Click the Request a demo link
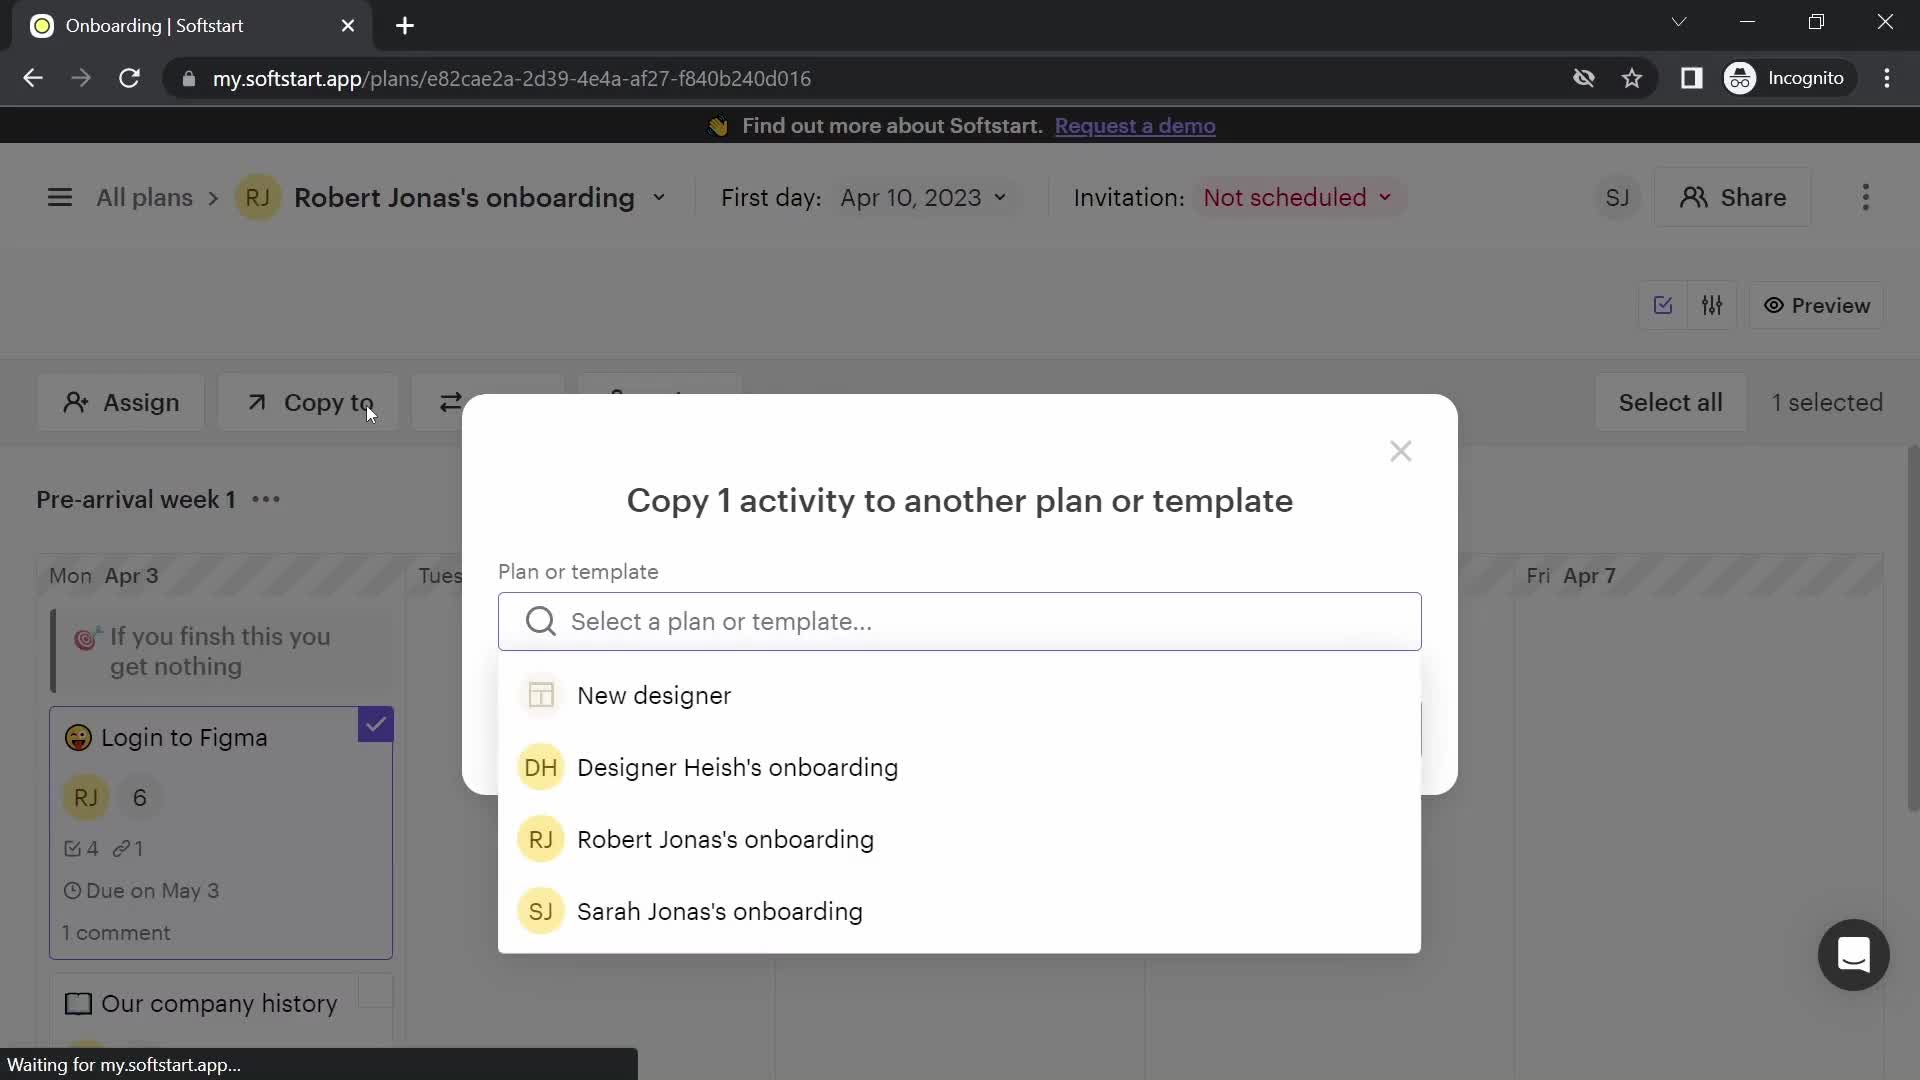Screen dimensions: 1920x1080 pos(1135,125)
